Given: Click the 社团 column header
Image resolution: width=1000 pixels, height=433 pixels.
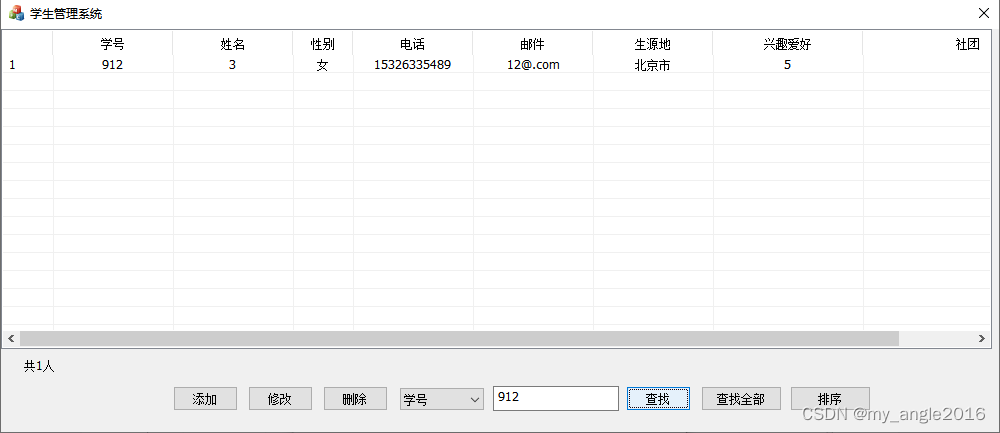Looking at the screenshot, I should (927, 44).
